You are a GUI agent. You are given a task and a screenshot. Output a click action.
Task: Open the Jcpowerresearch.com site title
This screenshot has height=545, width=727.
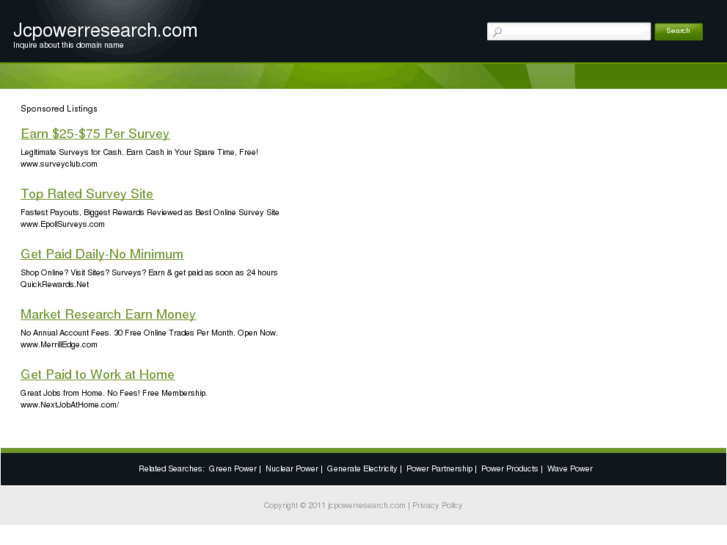click(x=105, y=31)
